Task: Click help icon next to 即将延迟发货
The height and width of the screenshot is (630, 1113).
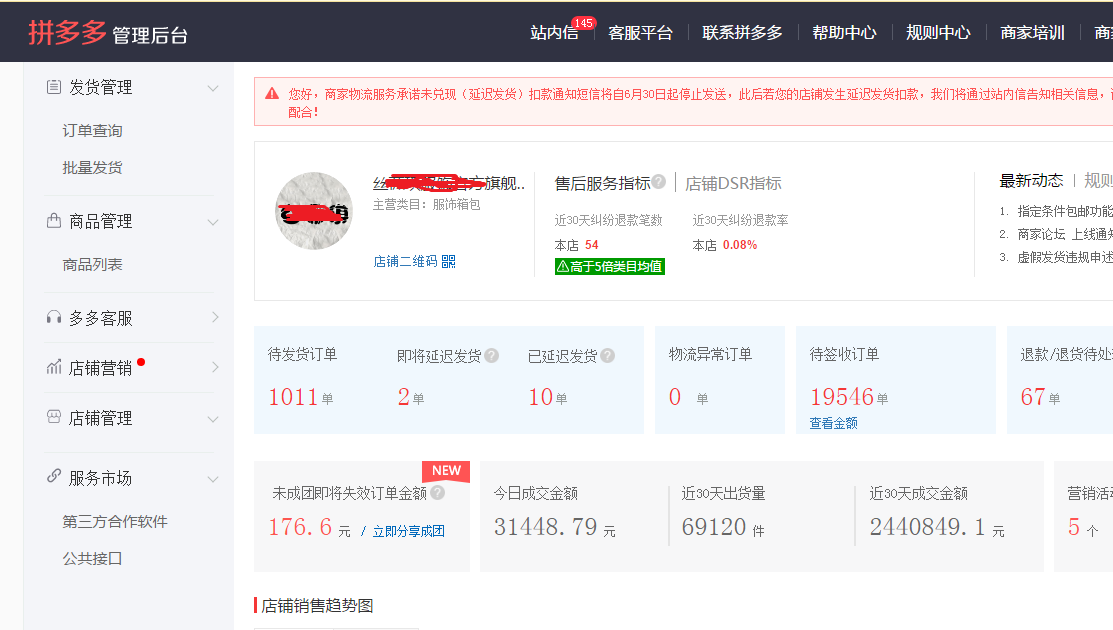Action: pos(491,355)
